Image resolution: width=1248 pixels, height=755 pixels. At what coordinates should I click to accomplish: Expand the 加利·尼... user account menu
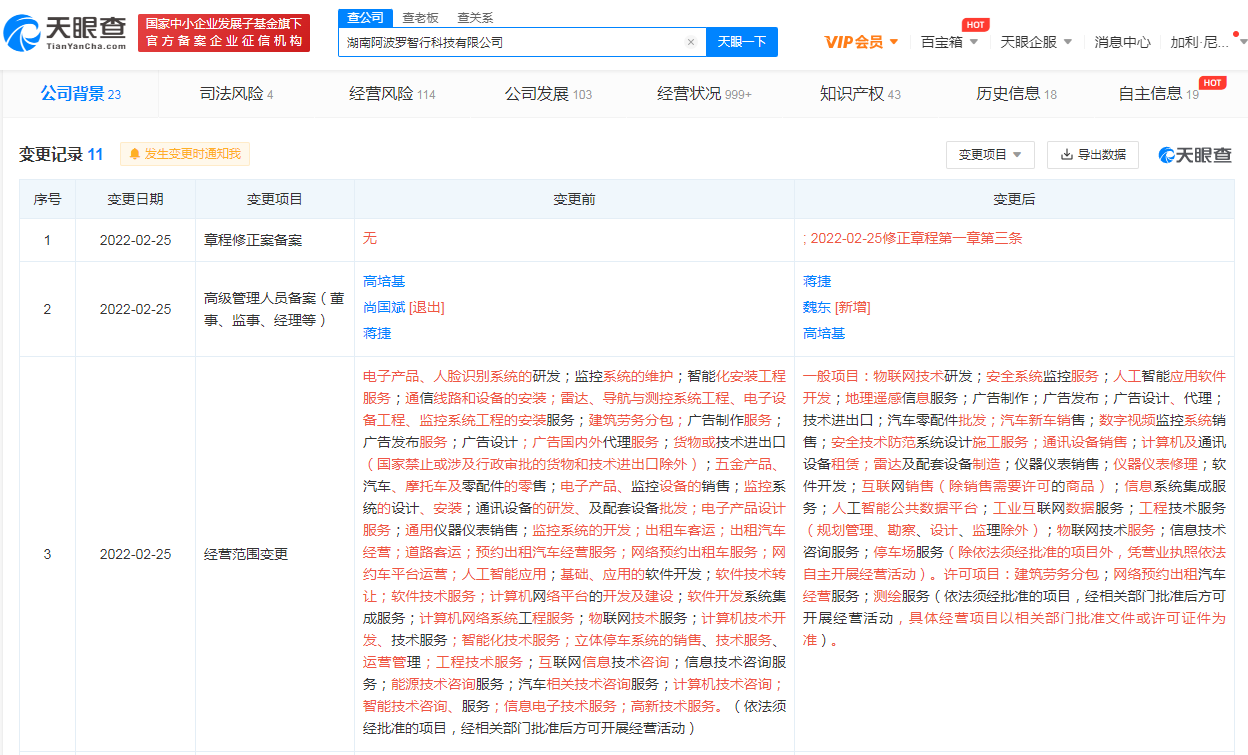click(1209, 42)
